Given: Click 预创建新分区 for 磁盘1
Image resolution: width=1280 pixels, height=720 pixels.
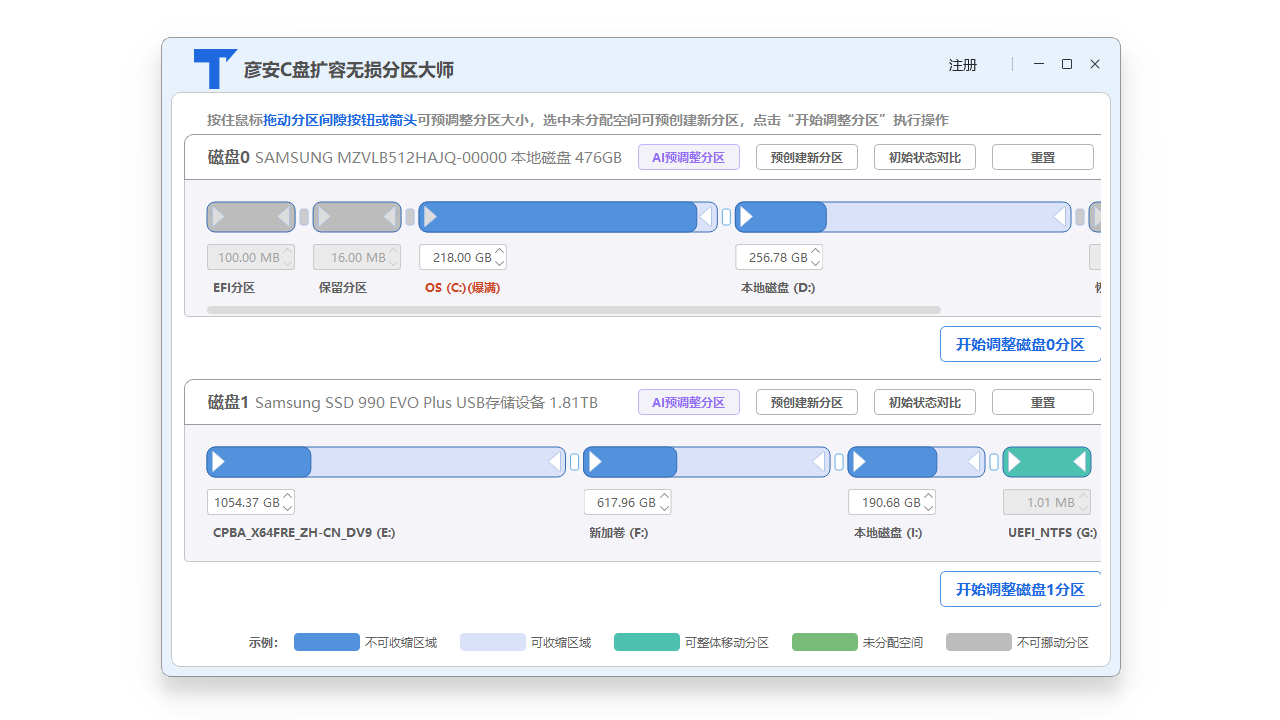Looking at the screenshot, I should (x=807, y=402).
